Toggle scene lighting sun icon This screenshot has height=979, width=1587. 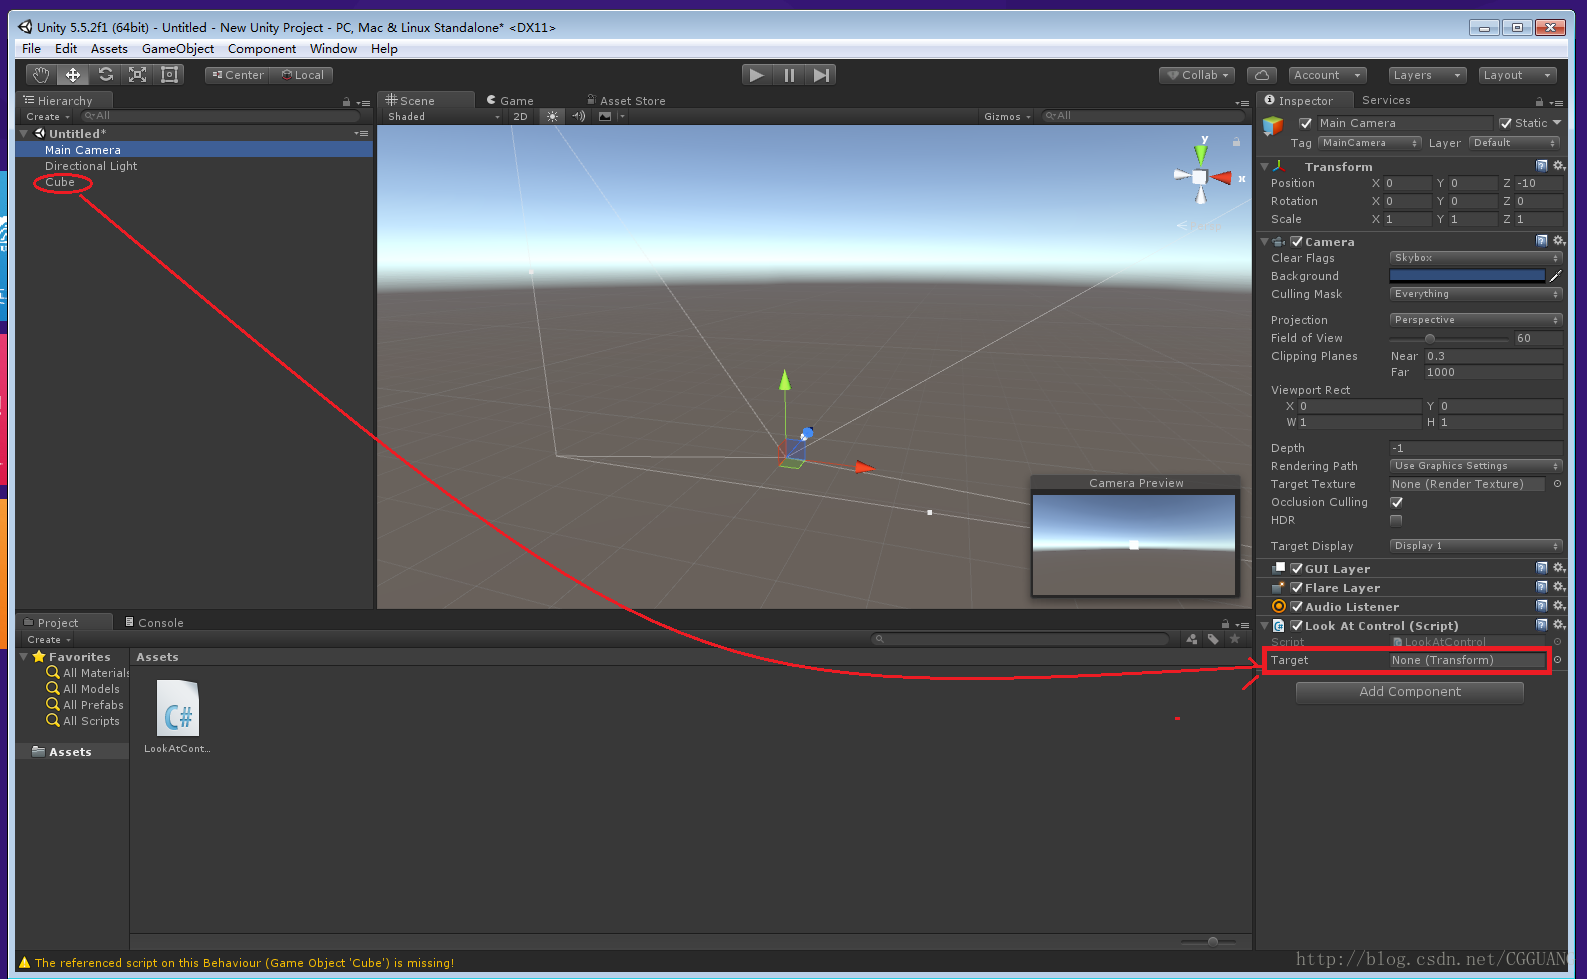coord(552,116)
